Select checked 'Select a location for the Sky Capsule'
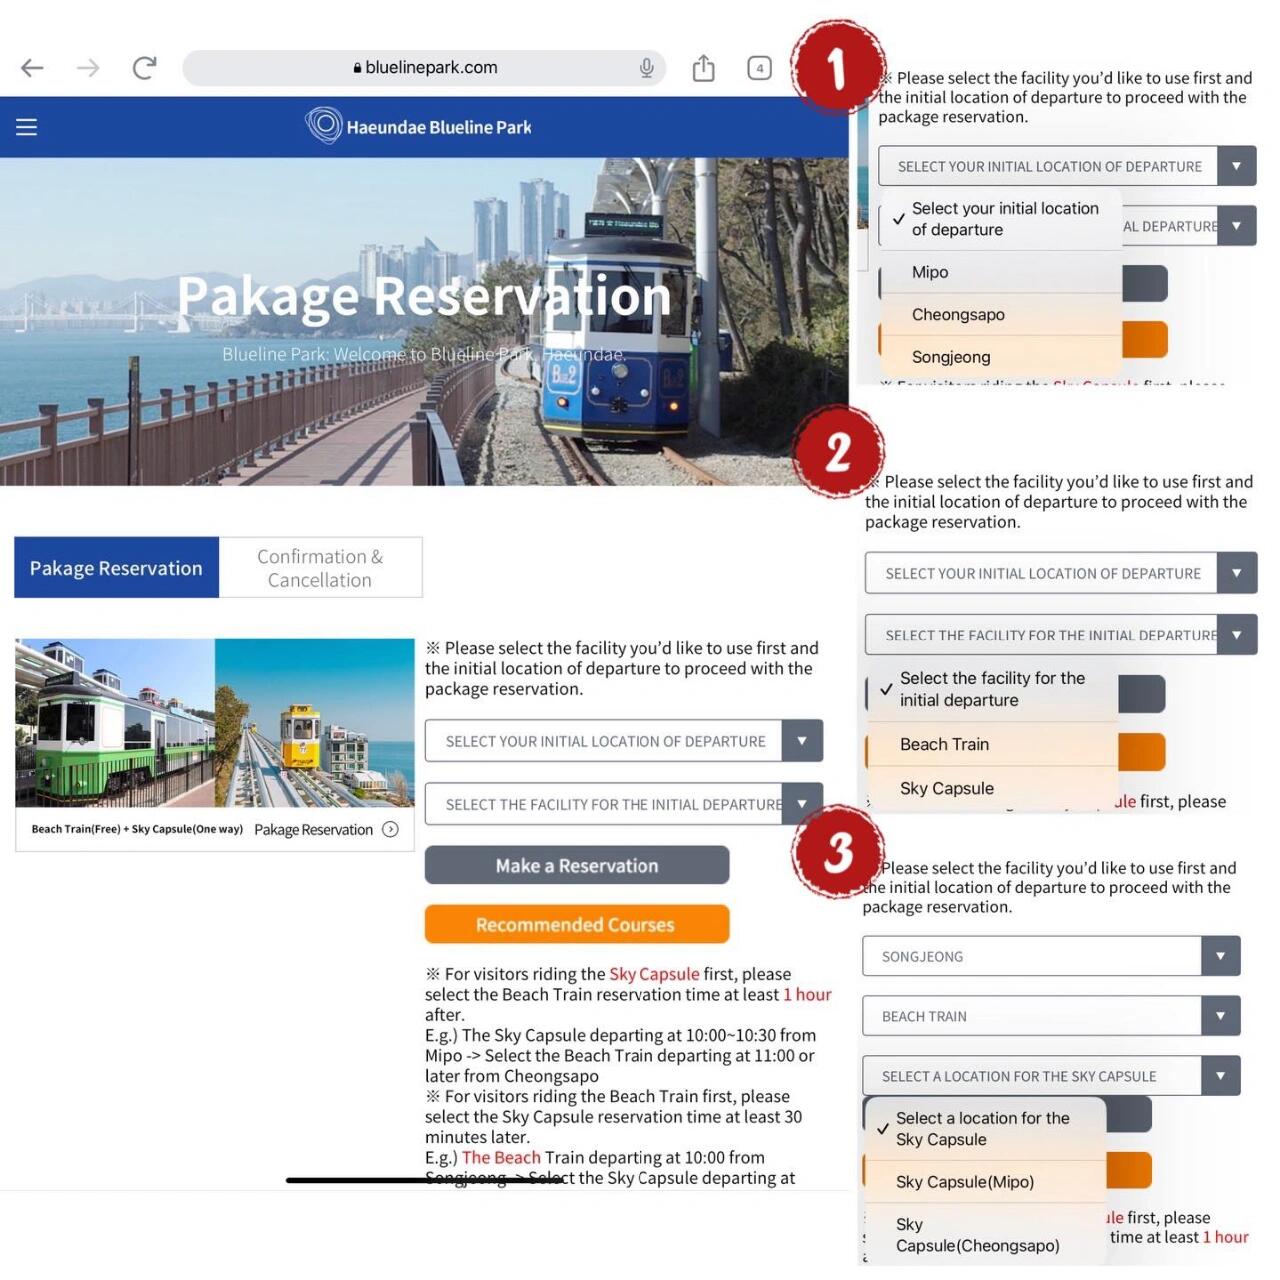Screen dimensions: 1280x1280 point(986,1129)
